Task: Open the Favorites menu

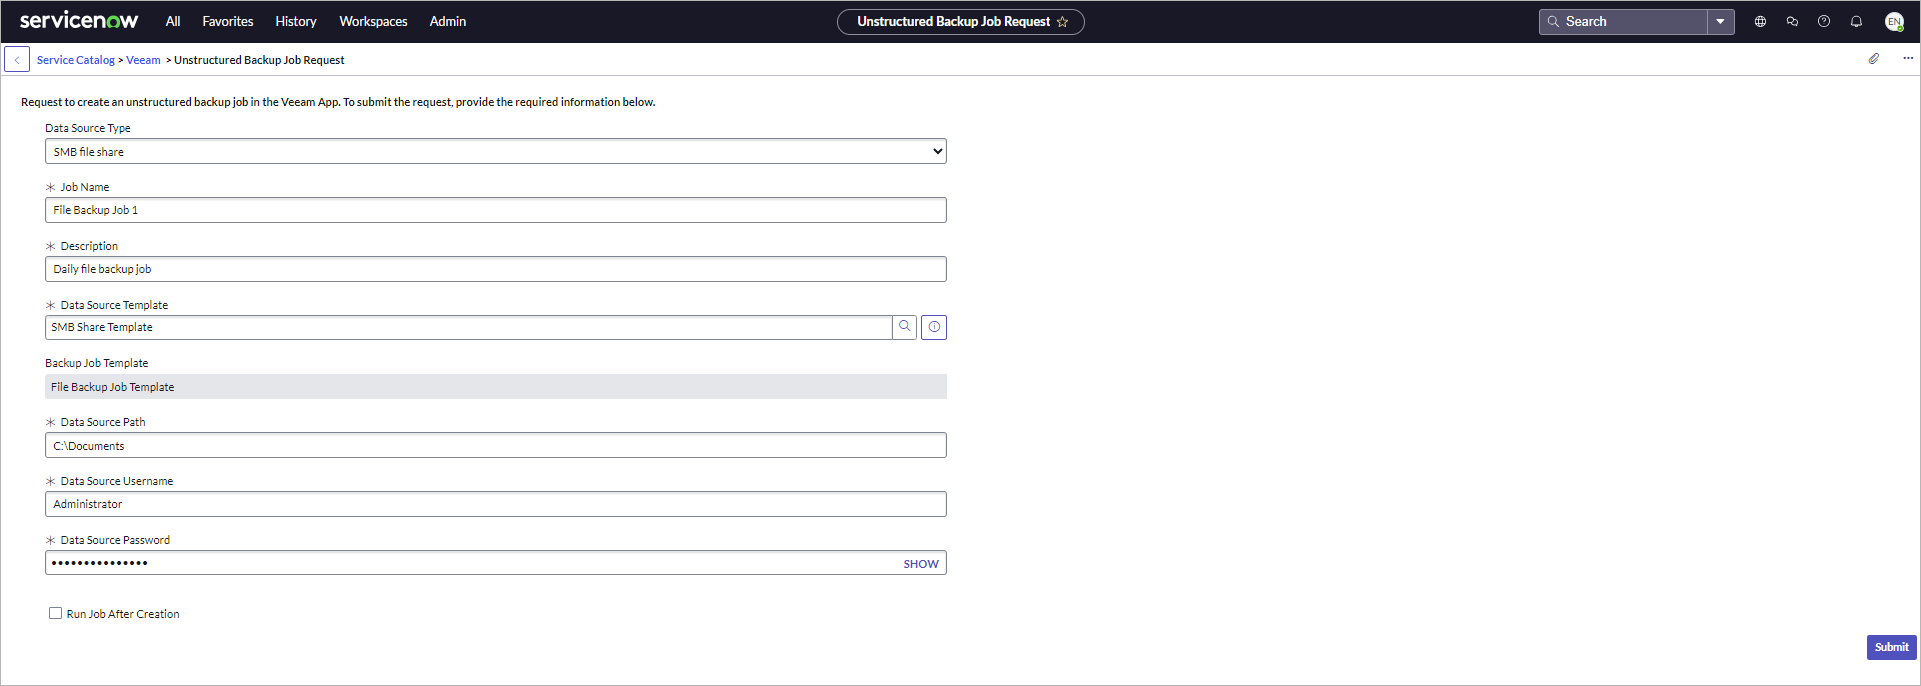Action: click(228, 21)
